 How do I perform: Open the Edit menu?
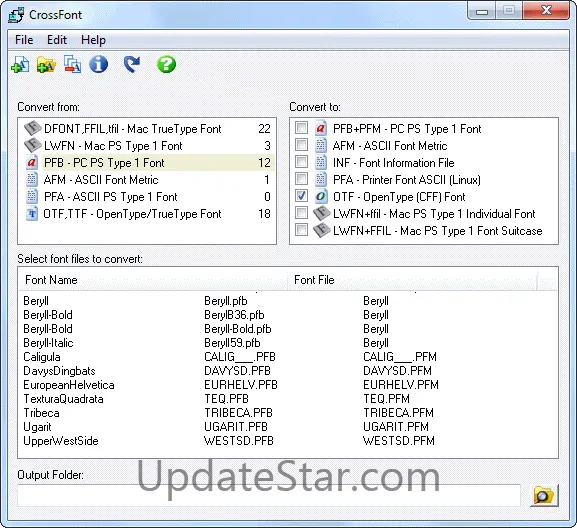coord(57,40)
